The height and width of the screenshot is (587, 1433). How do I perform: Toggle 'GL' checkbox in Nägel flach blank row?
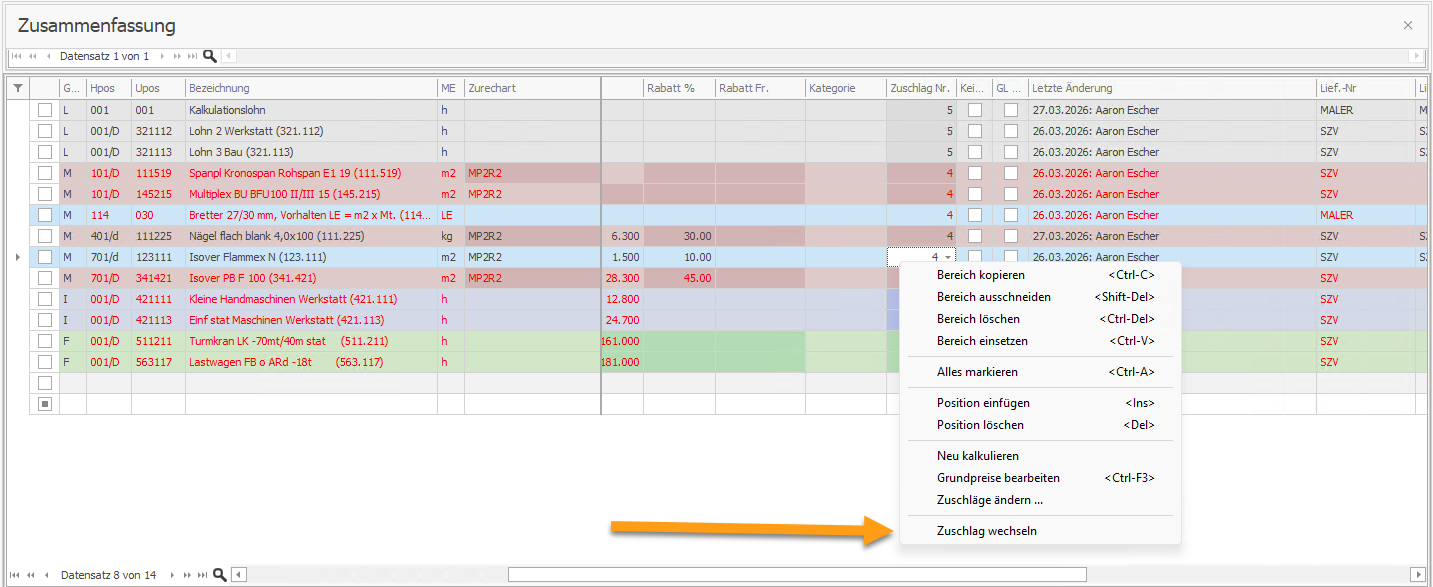pos(1011,236)
